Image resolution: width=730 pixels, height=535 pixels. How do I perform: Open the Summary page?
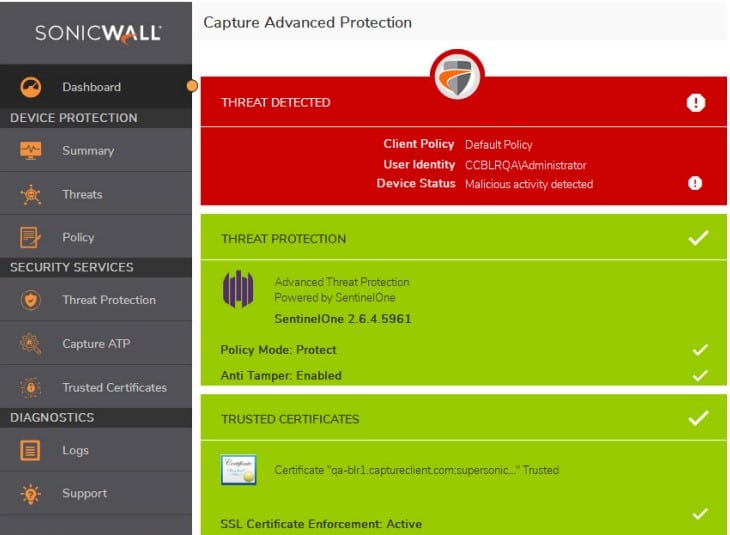click(x=95, y=150)
